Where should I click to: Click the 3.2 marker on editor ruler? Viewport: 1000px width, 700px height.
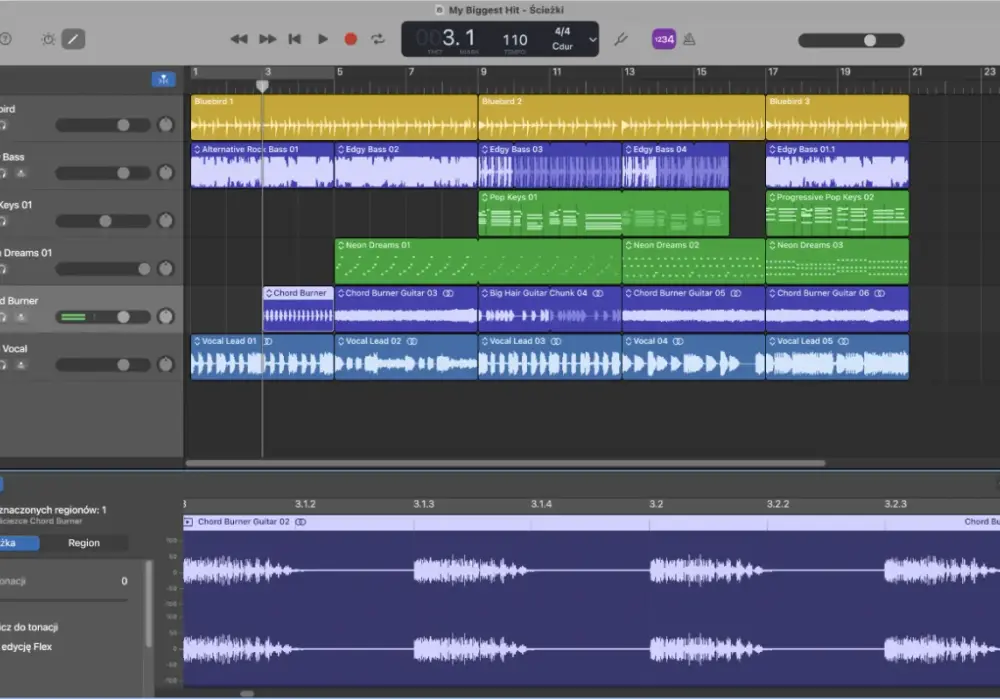(x=656, y=504)
